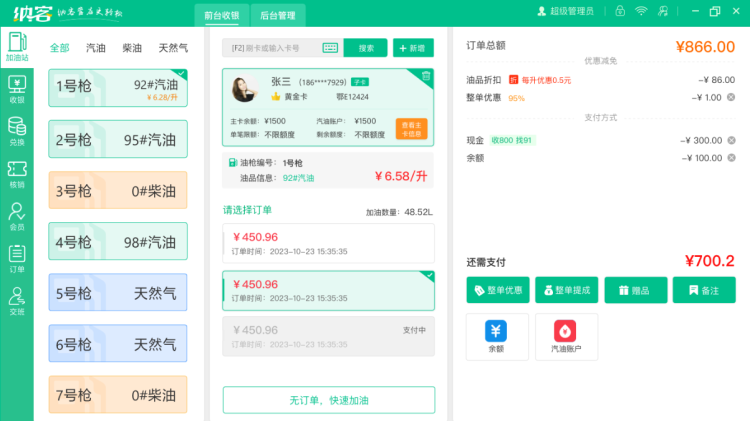
Task: Remove the 整单优惠 ¥1.00 discount
Action: click(731, 97)
